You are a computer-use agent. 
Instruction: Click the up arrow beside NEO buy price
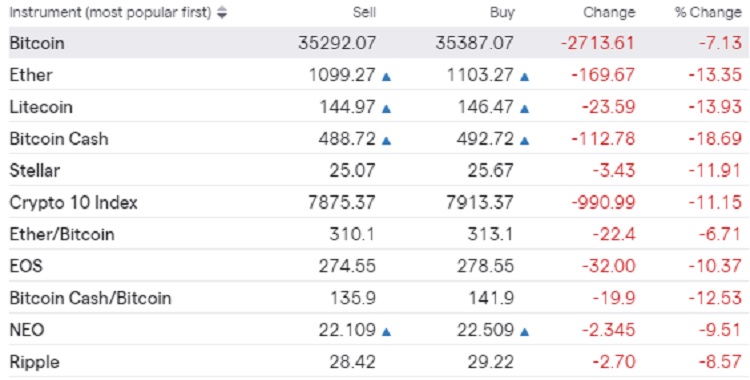(x=525, y=332)
